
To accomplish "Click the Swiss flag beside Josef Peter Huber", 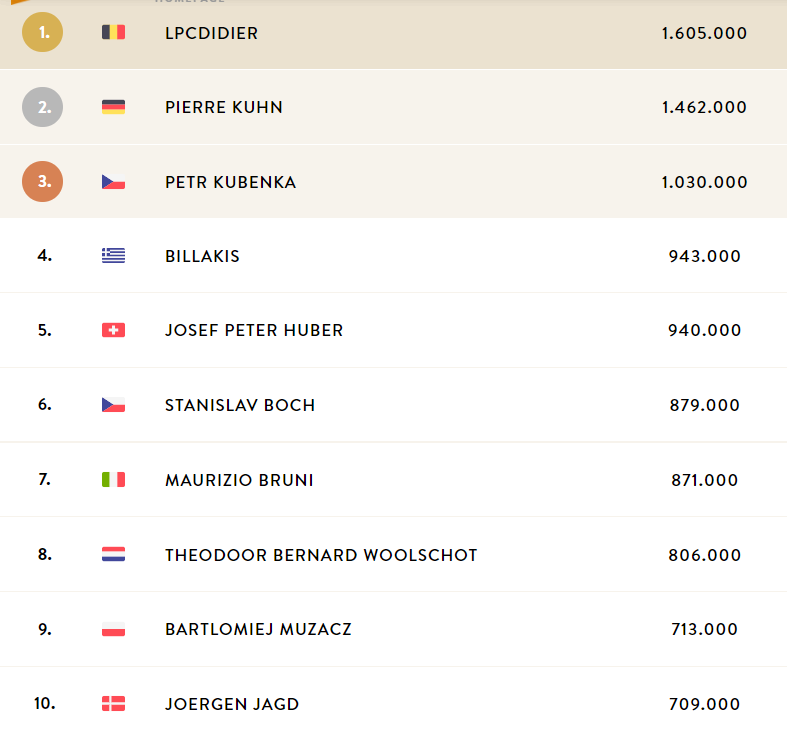I will [x=113, y=330].
